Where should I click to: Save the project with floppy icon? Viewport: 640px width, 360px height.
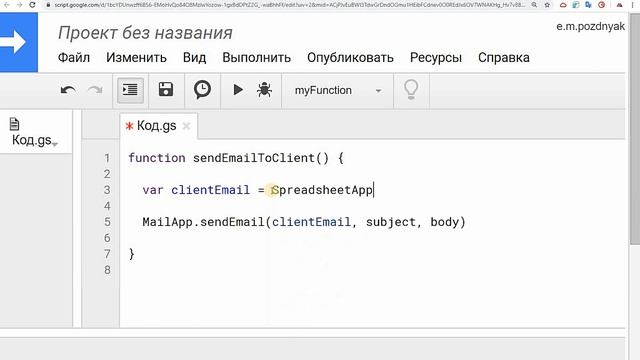click(166, 89)
